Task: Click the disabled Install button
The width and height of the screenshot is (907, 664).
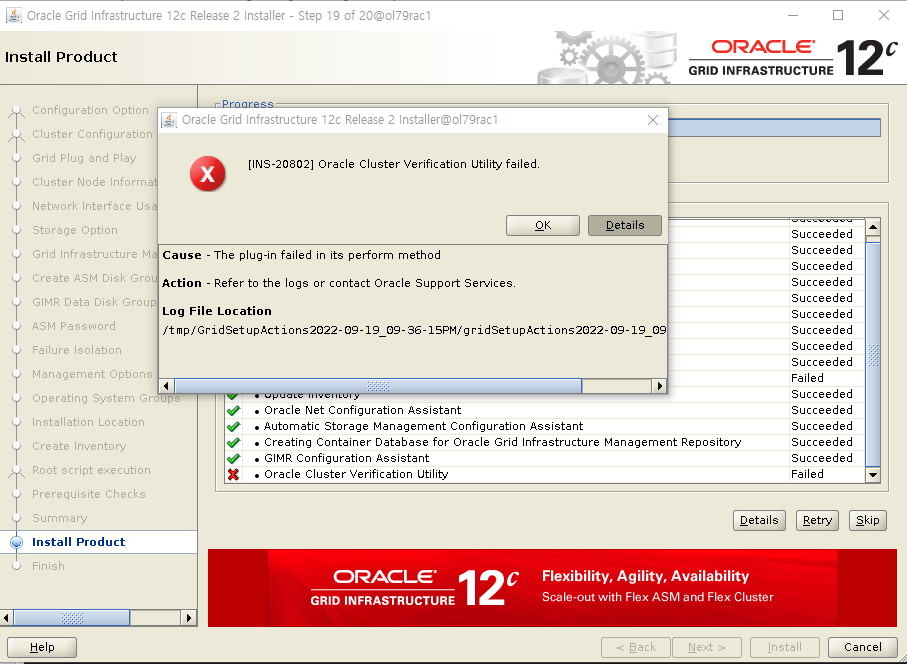Action: (784, 647)
